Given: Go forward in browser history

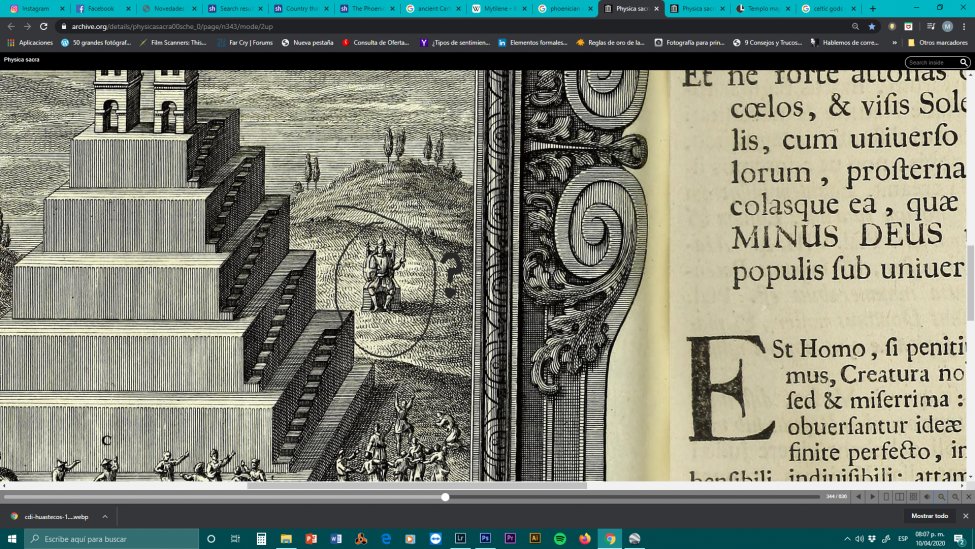Looking at the screenshot, I should (x=27, y=27).
